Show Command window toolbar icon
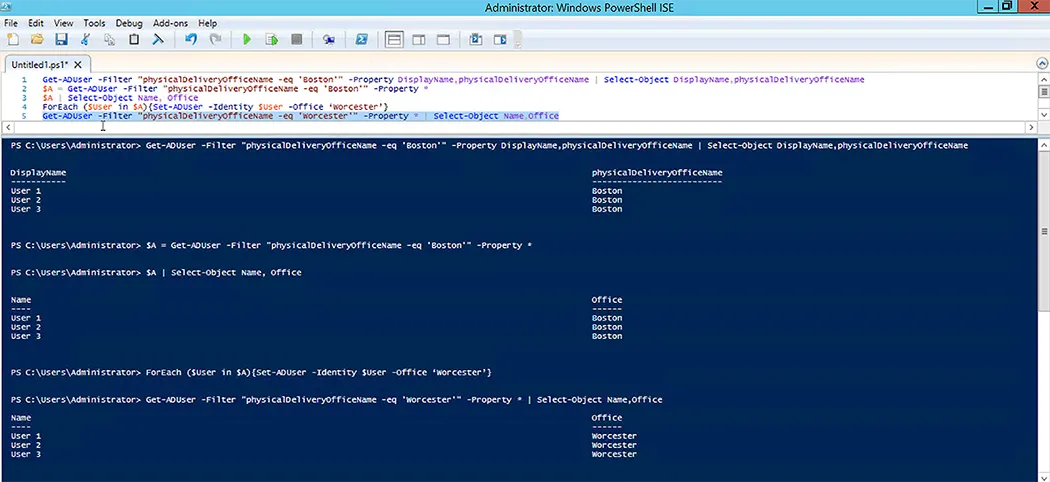 pos(475,39)
